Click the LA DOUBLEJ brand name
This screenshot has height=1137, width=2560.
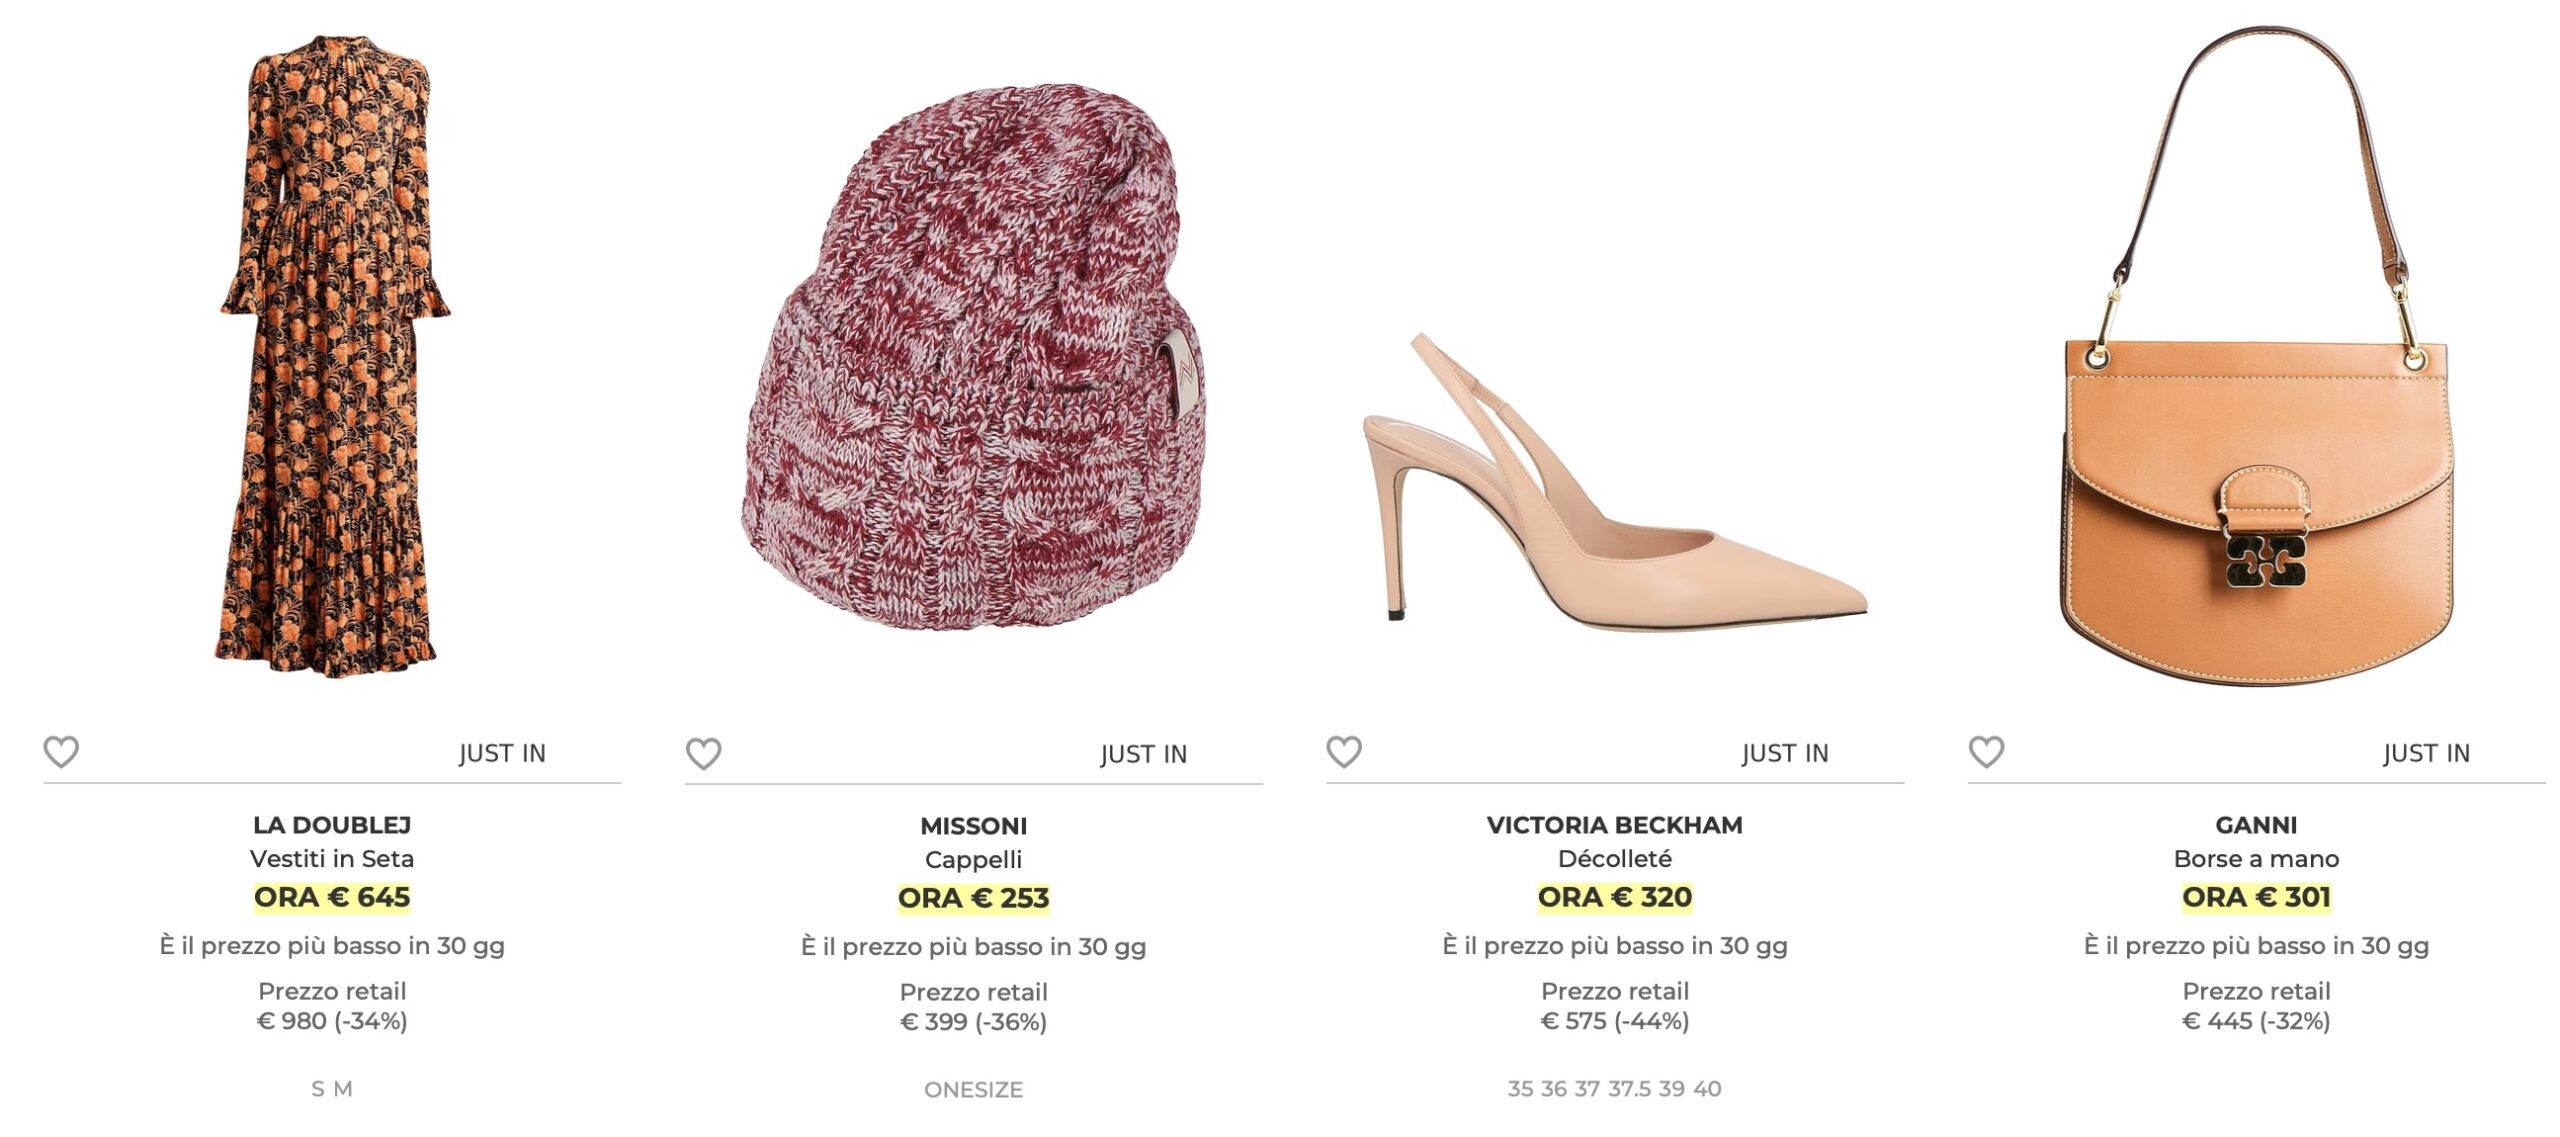click(332, 825)
